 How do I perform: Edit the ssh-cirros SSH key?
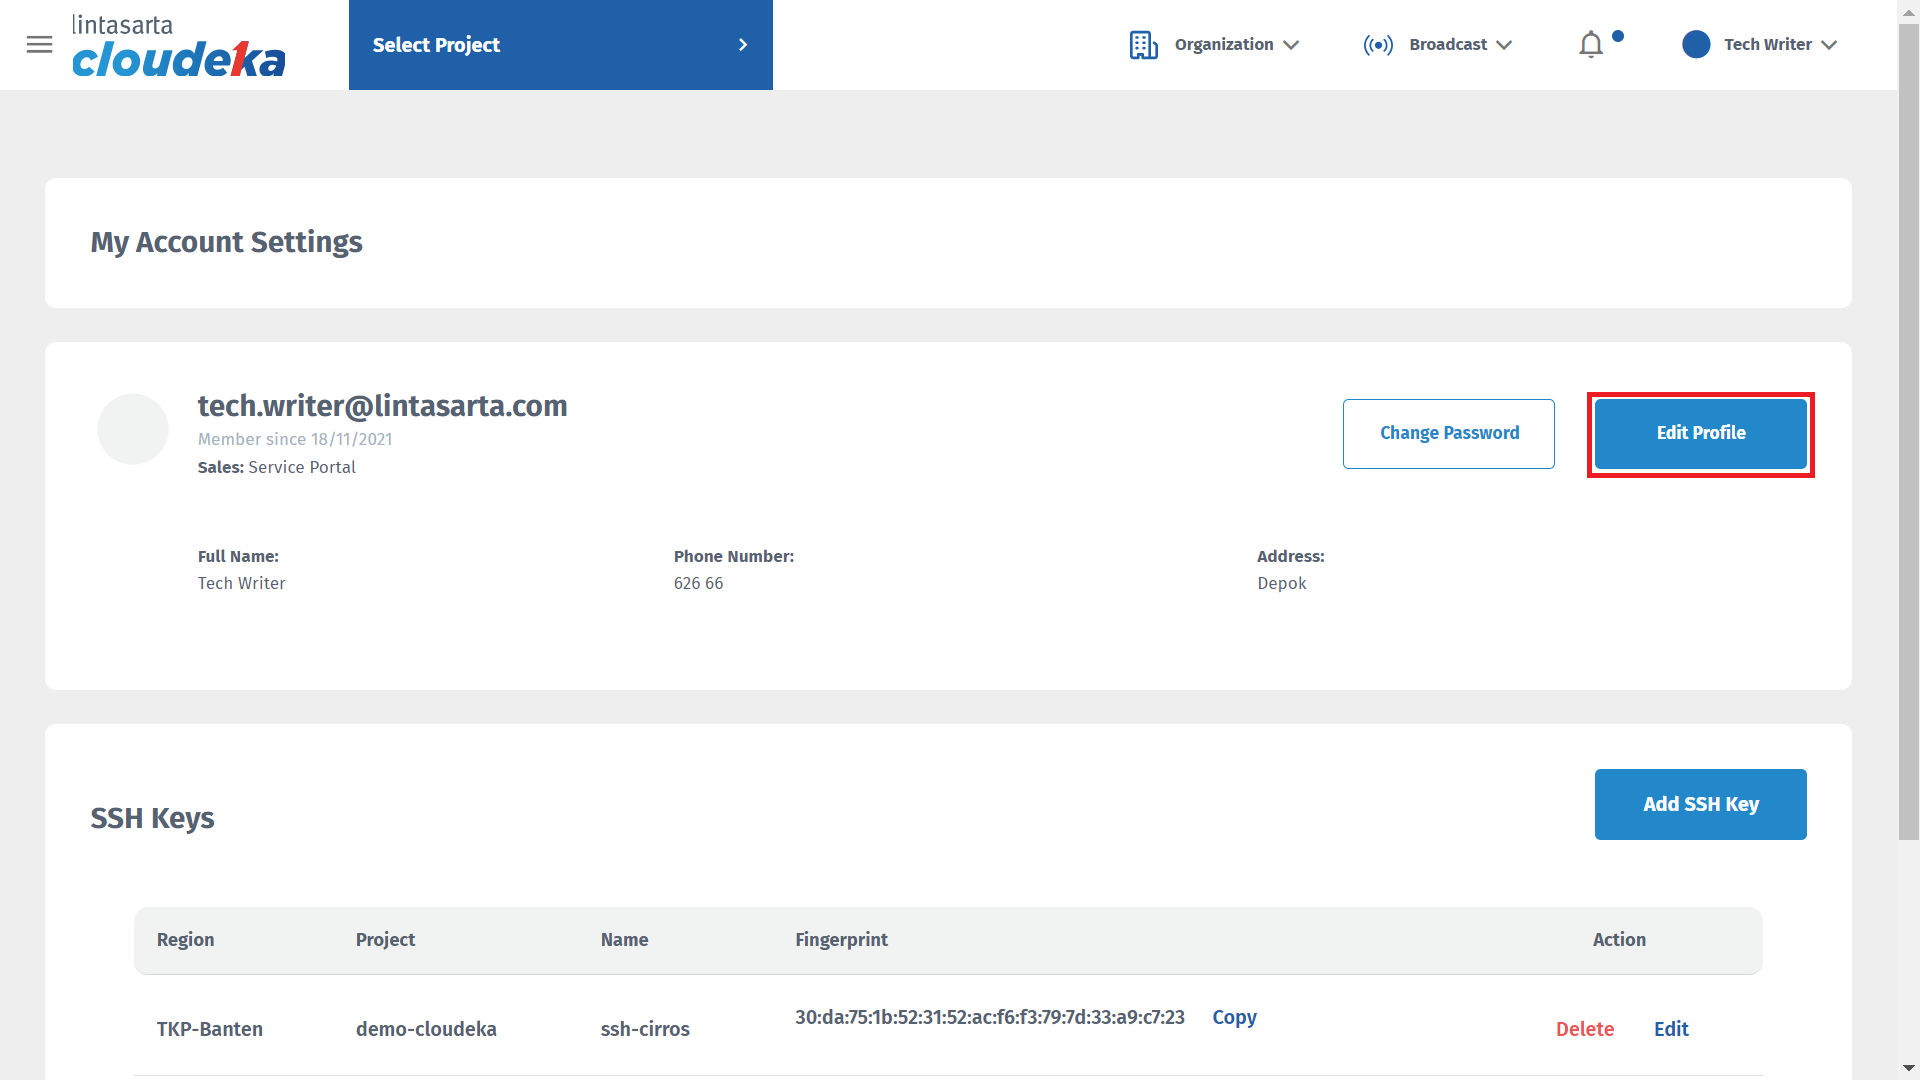[x=1670, y=1029]
